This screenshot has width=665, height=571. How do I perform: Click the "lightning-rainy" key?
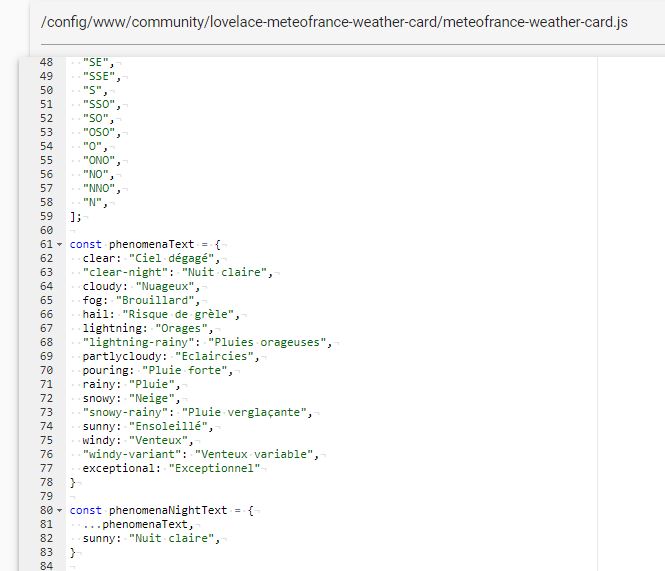point(139,342)
